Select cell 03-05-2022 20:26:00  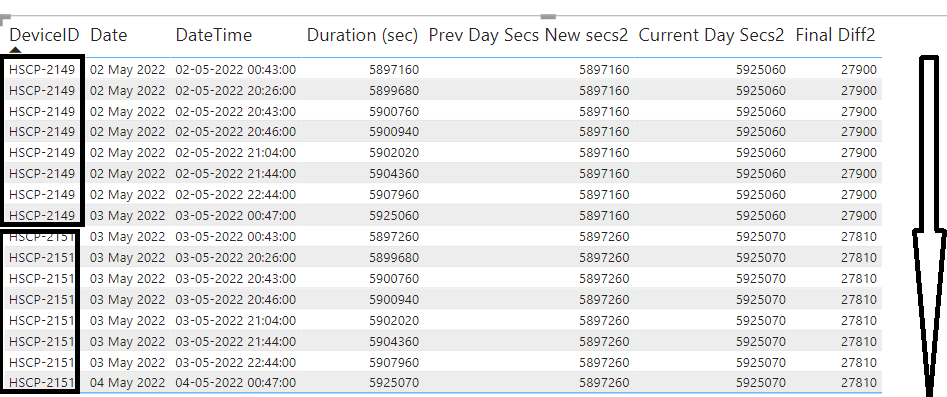(236, 258)
